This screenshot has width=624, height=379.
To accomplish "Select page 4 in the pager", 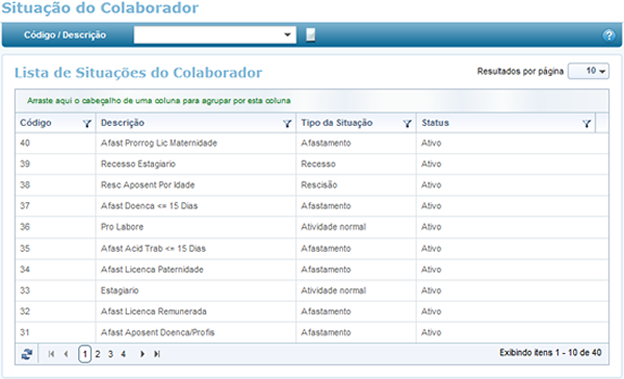I will point(123,354).
